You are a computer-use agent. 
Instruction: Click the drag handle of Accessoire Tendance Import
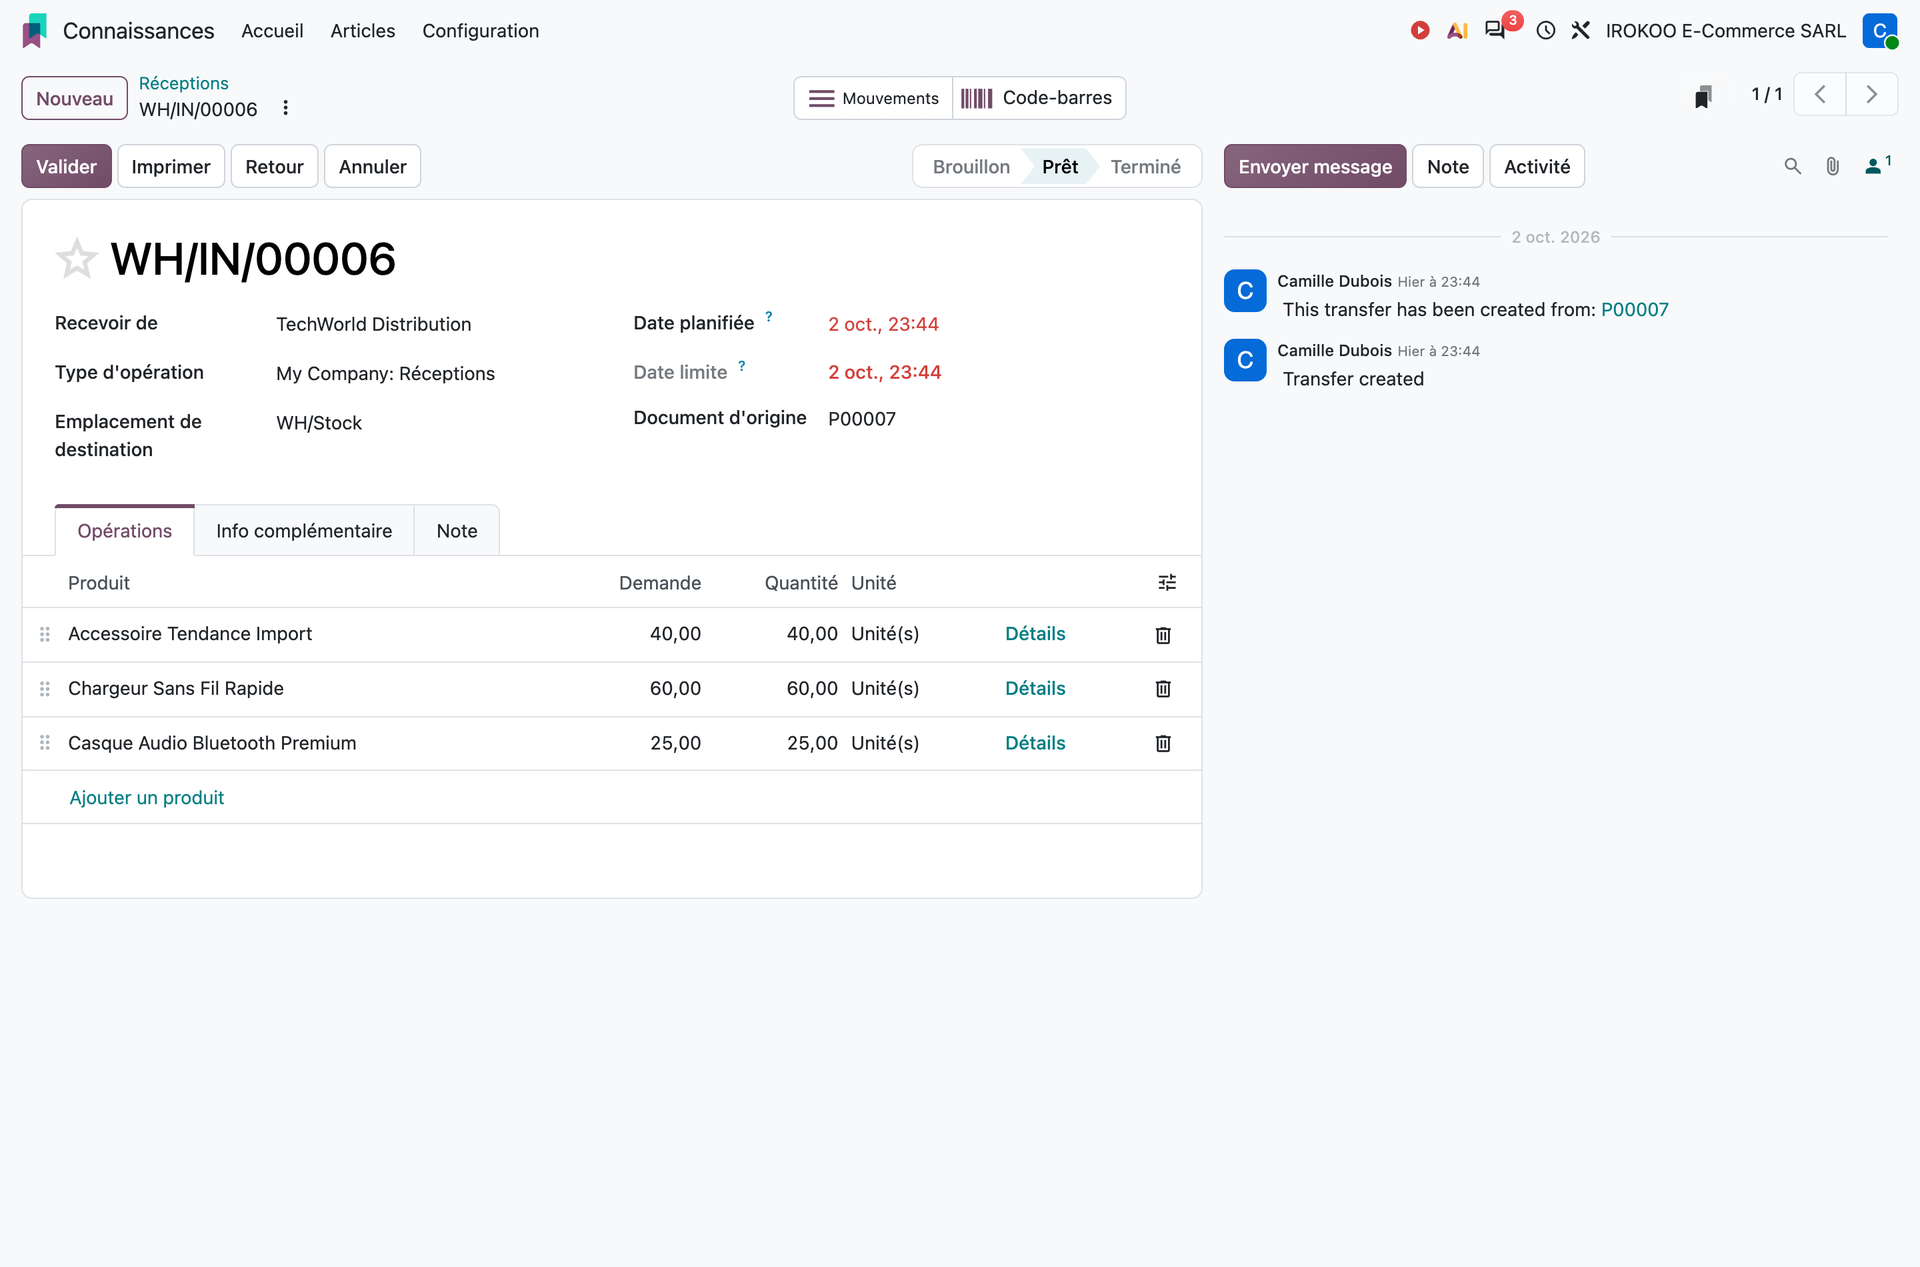tap(45, 635)
